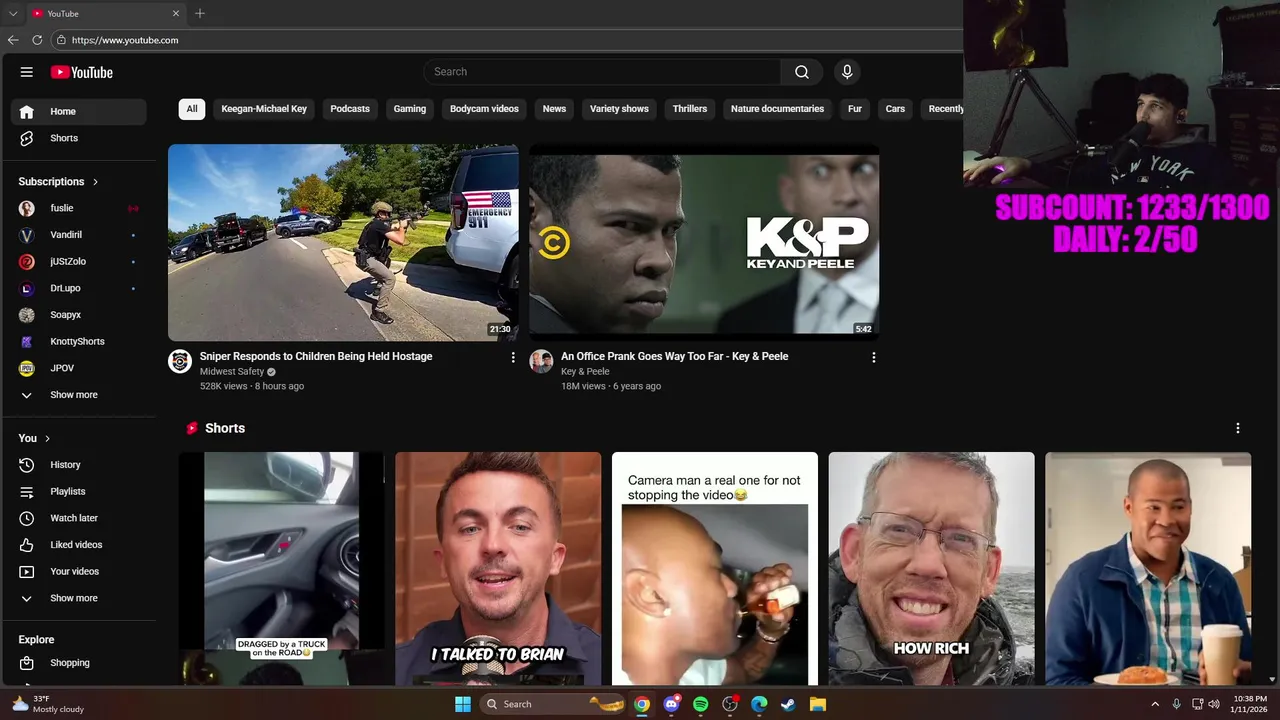
Task: Expand Subscriptions section chevron
Action: 95,182
